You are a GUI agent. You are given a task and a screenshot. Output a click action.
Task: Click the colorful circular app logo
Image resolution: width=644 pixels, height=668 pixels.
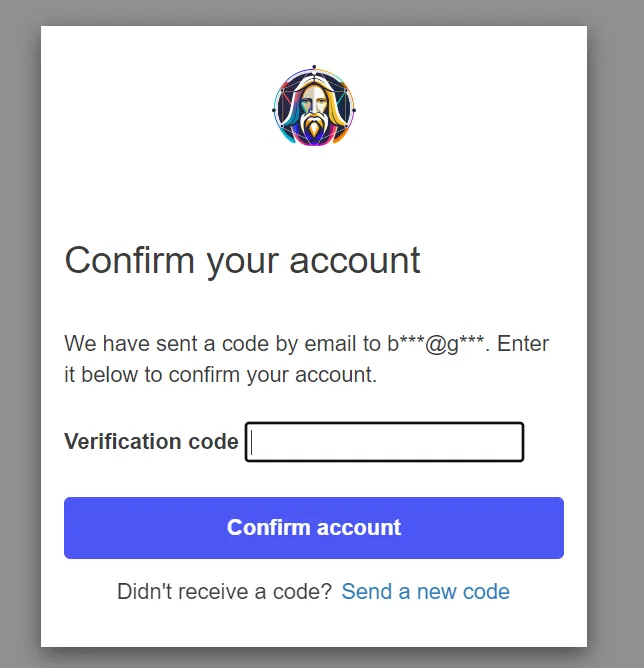coord(314,108)
